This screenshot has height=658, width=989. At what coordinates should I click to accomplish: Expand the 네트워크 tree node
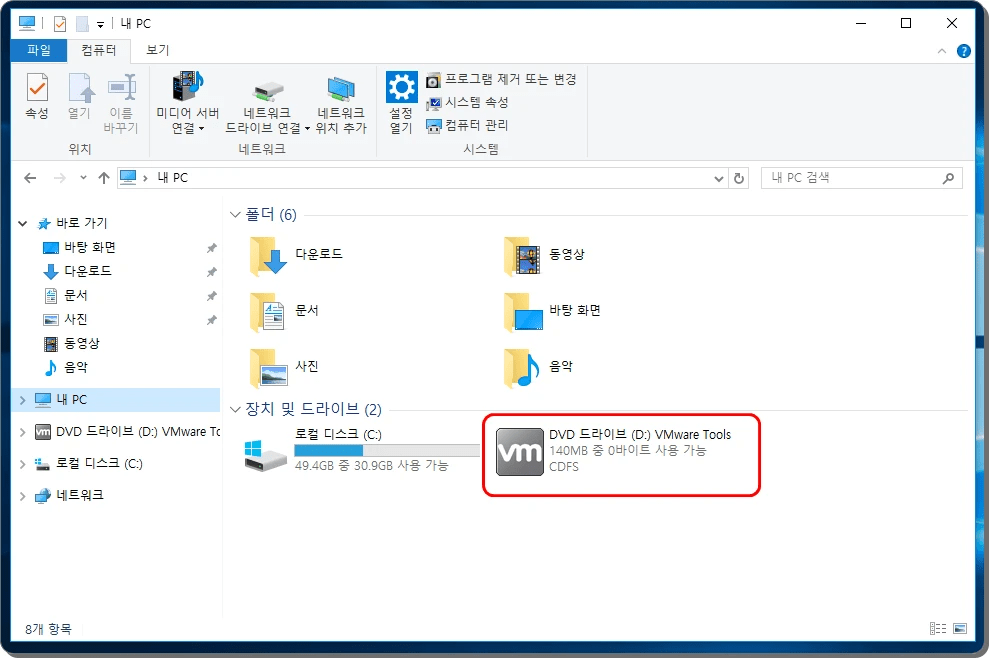click(22, 493)
